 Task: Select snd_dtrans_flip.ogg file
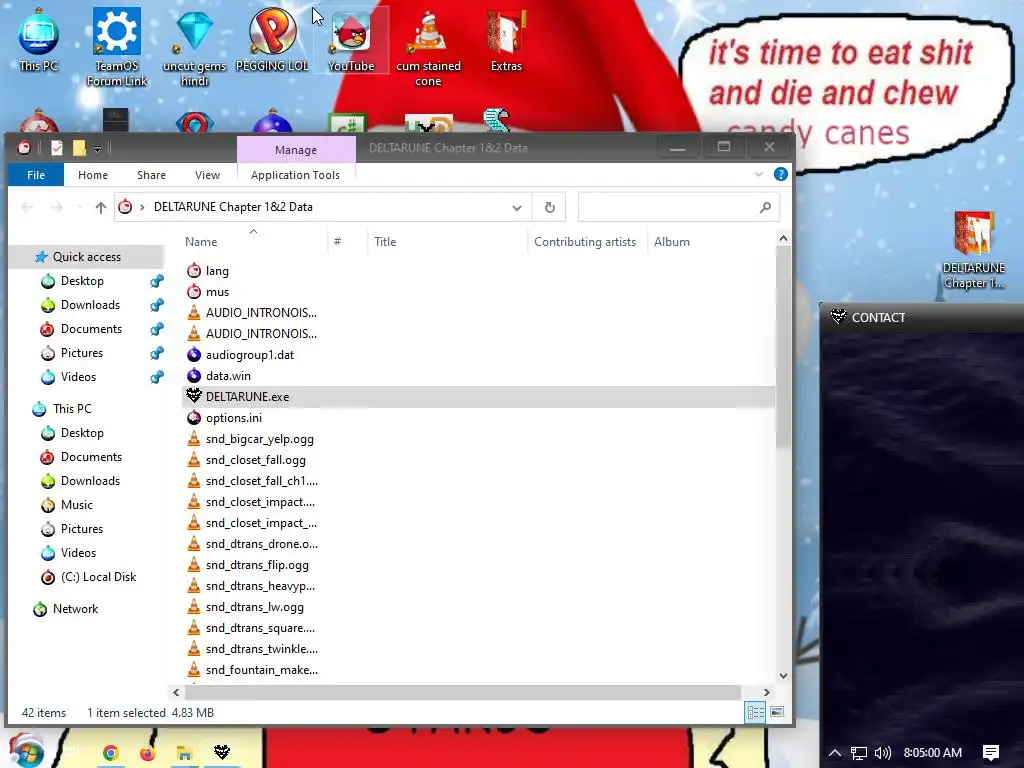coord(257,566)
